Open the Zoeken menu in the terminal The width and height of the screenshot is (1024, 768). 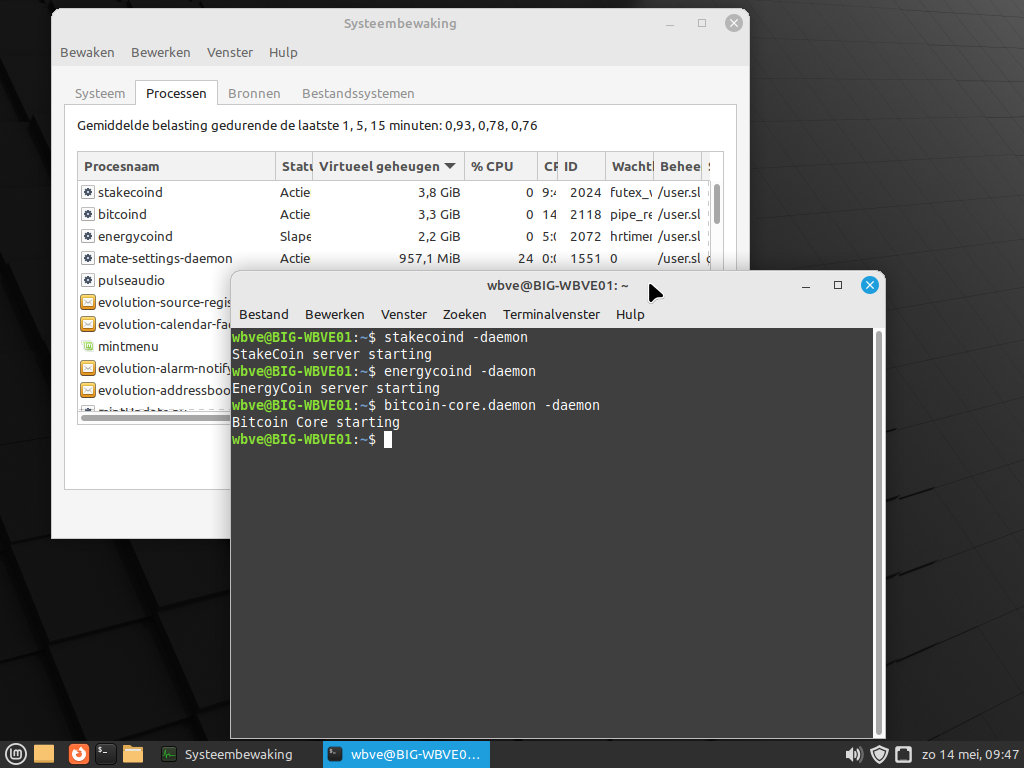464,314
